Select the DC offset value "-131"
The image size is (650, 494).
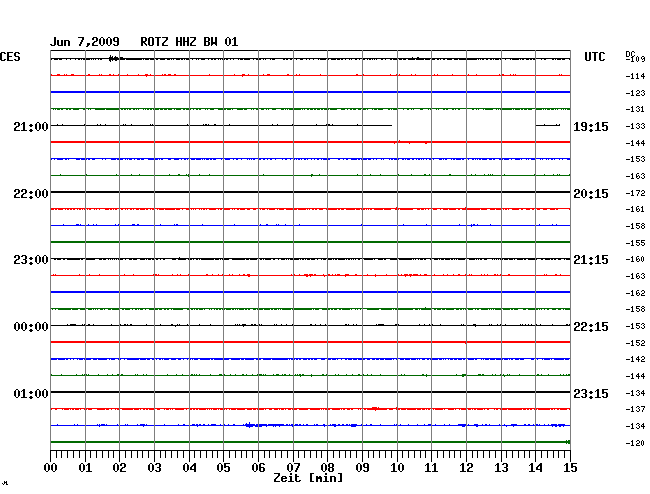pos(635,109)
